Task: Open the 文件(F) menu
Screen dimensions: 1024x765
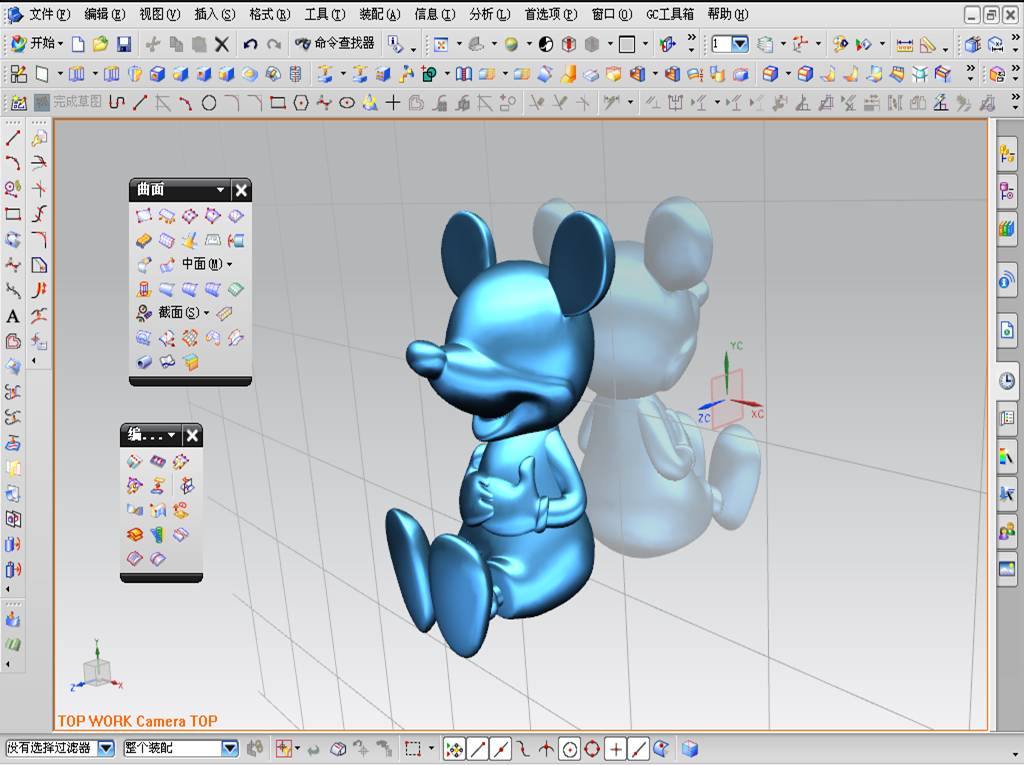Action: 49,14
